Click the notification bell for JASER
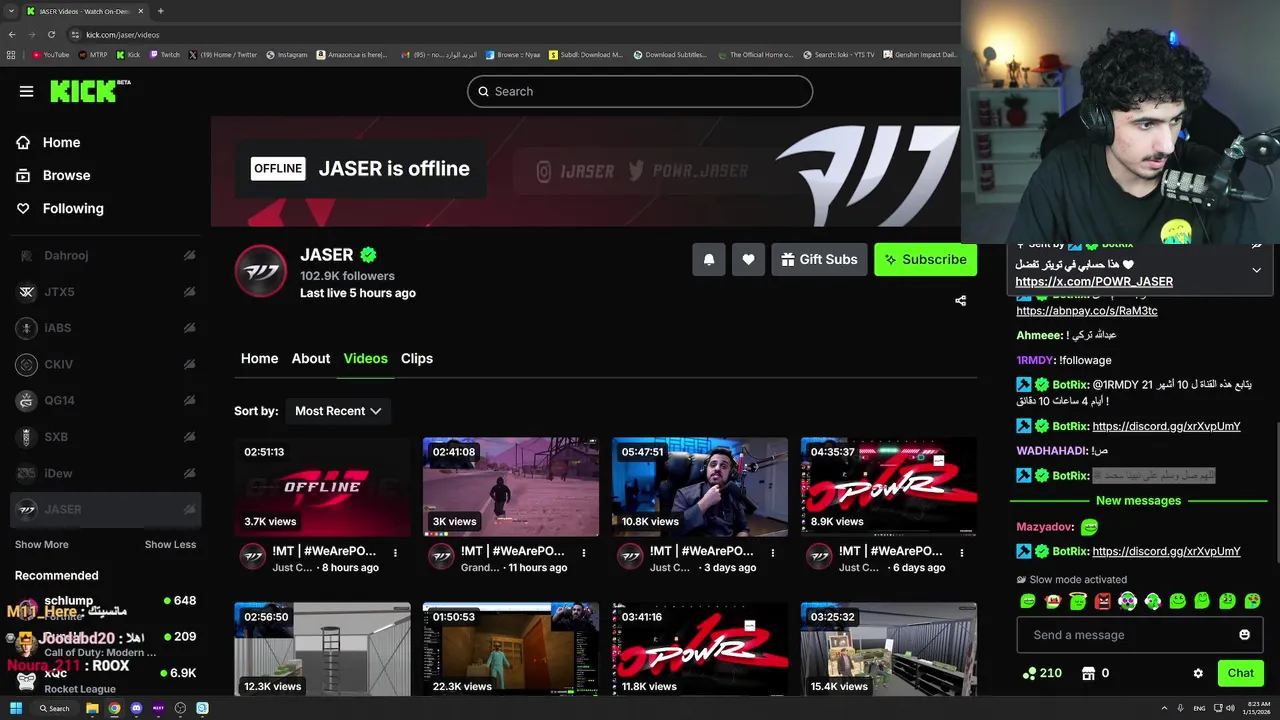The width and height of the screenshot is (1280, 720). point(709,259)
